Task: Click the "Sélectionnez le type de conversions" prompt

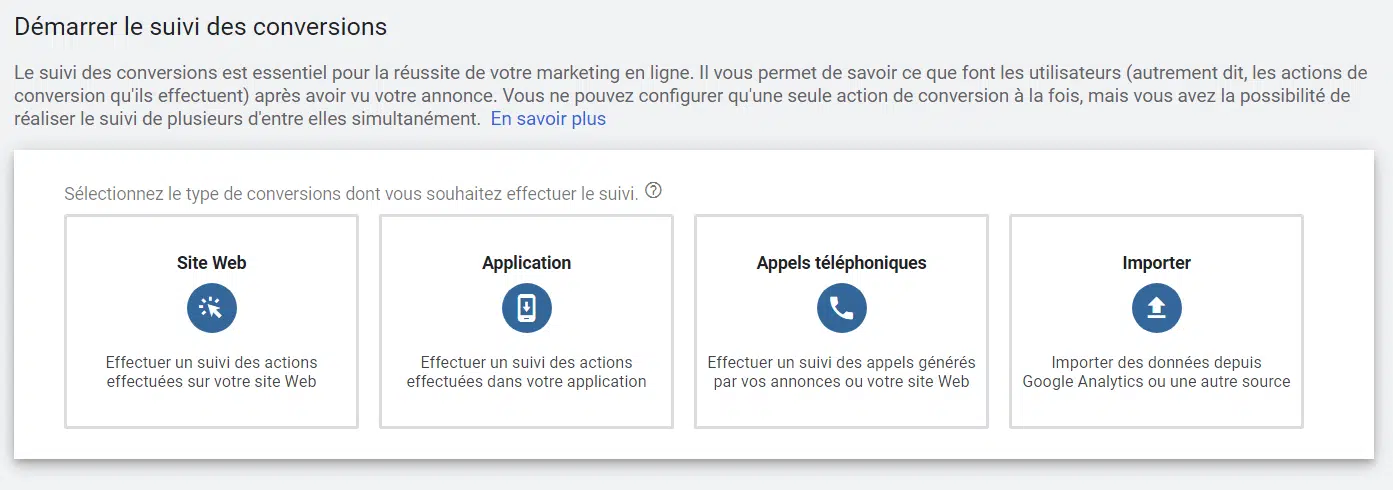Action: pyautogui.click(x=351, y=193)
